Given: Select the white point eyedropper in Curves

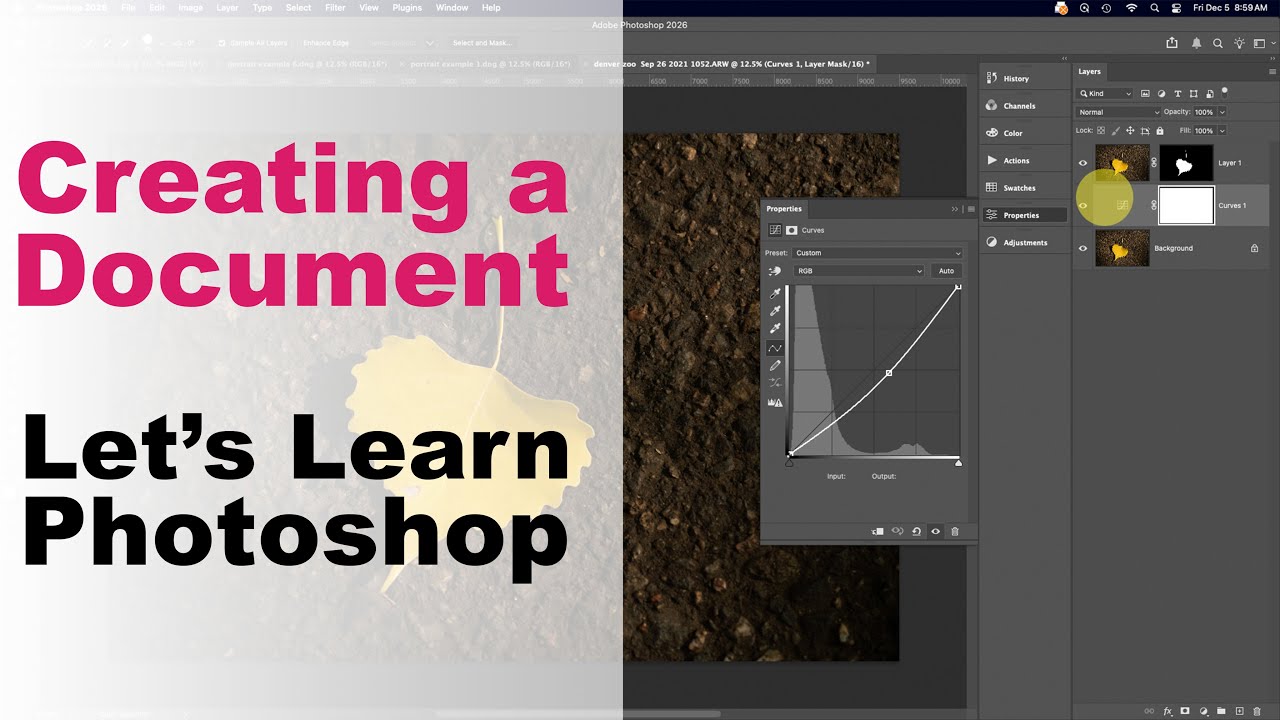Looking at the screenshot, I should pyautogui.click(x=775, y=329).
